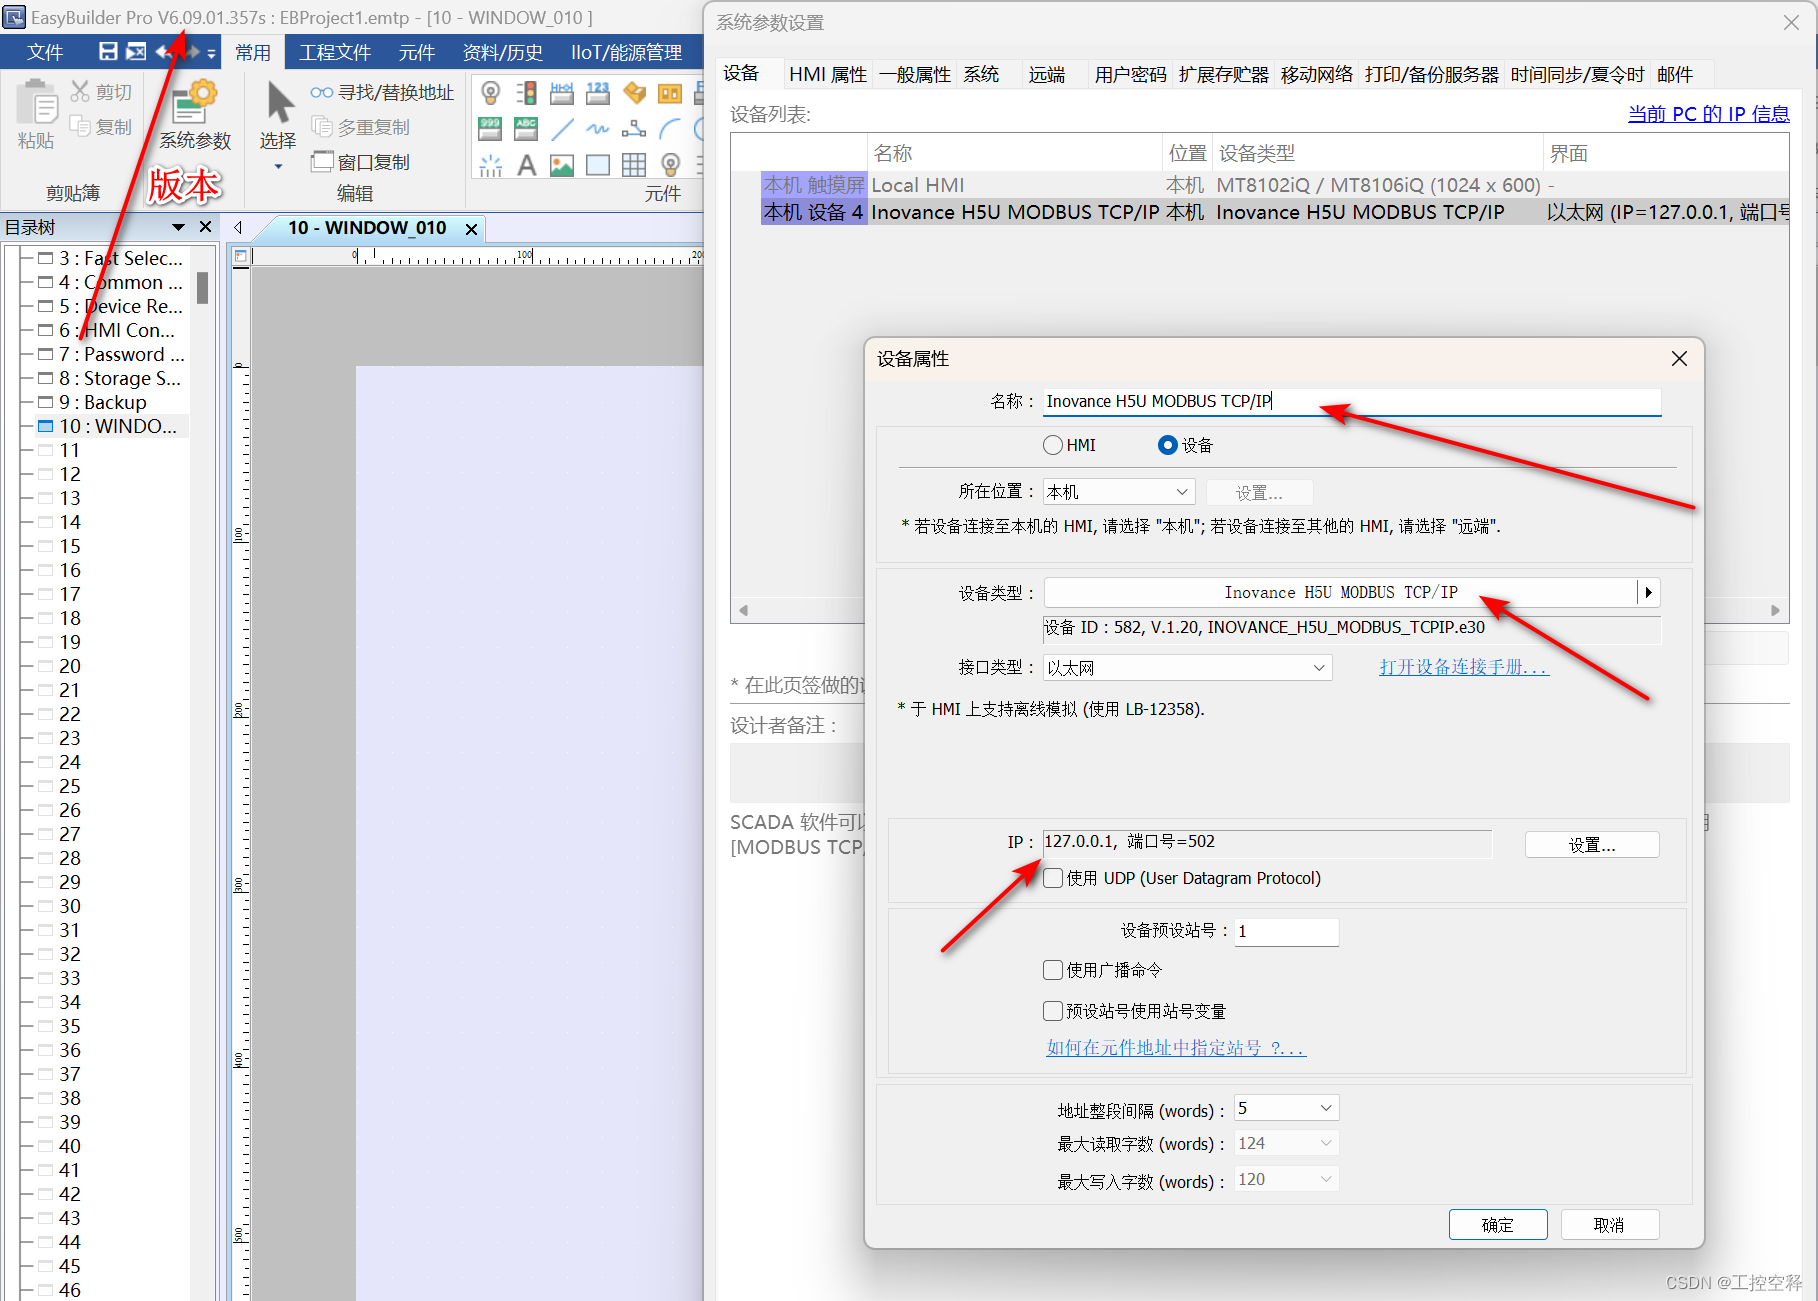Open 系统参数 (system parameters) settings

pyautogui.click(x=193, y=113)
